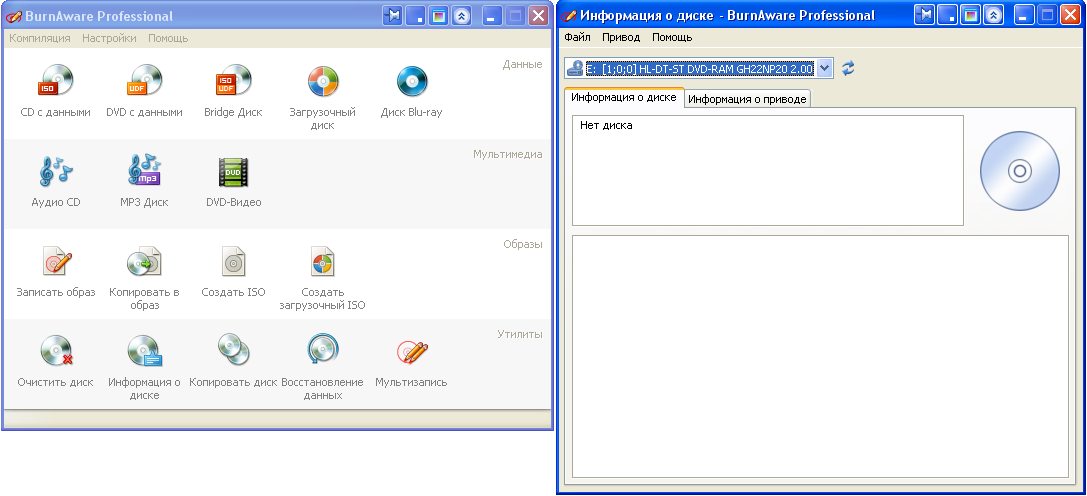The image size is (1087, 496).
Task: Click the large disc image
Action: pyautogui.click(x=1019, y=171)
